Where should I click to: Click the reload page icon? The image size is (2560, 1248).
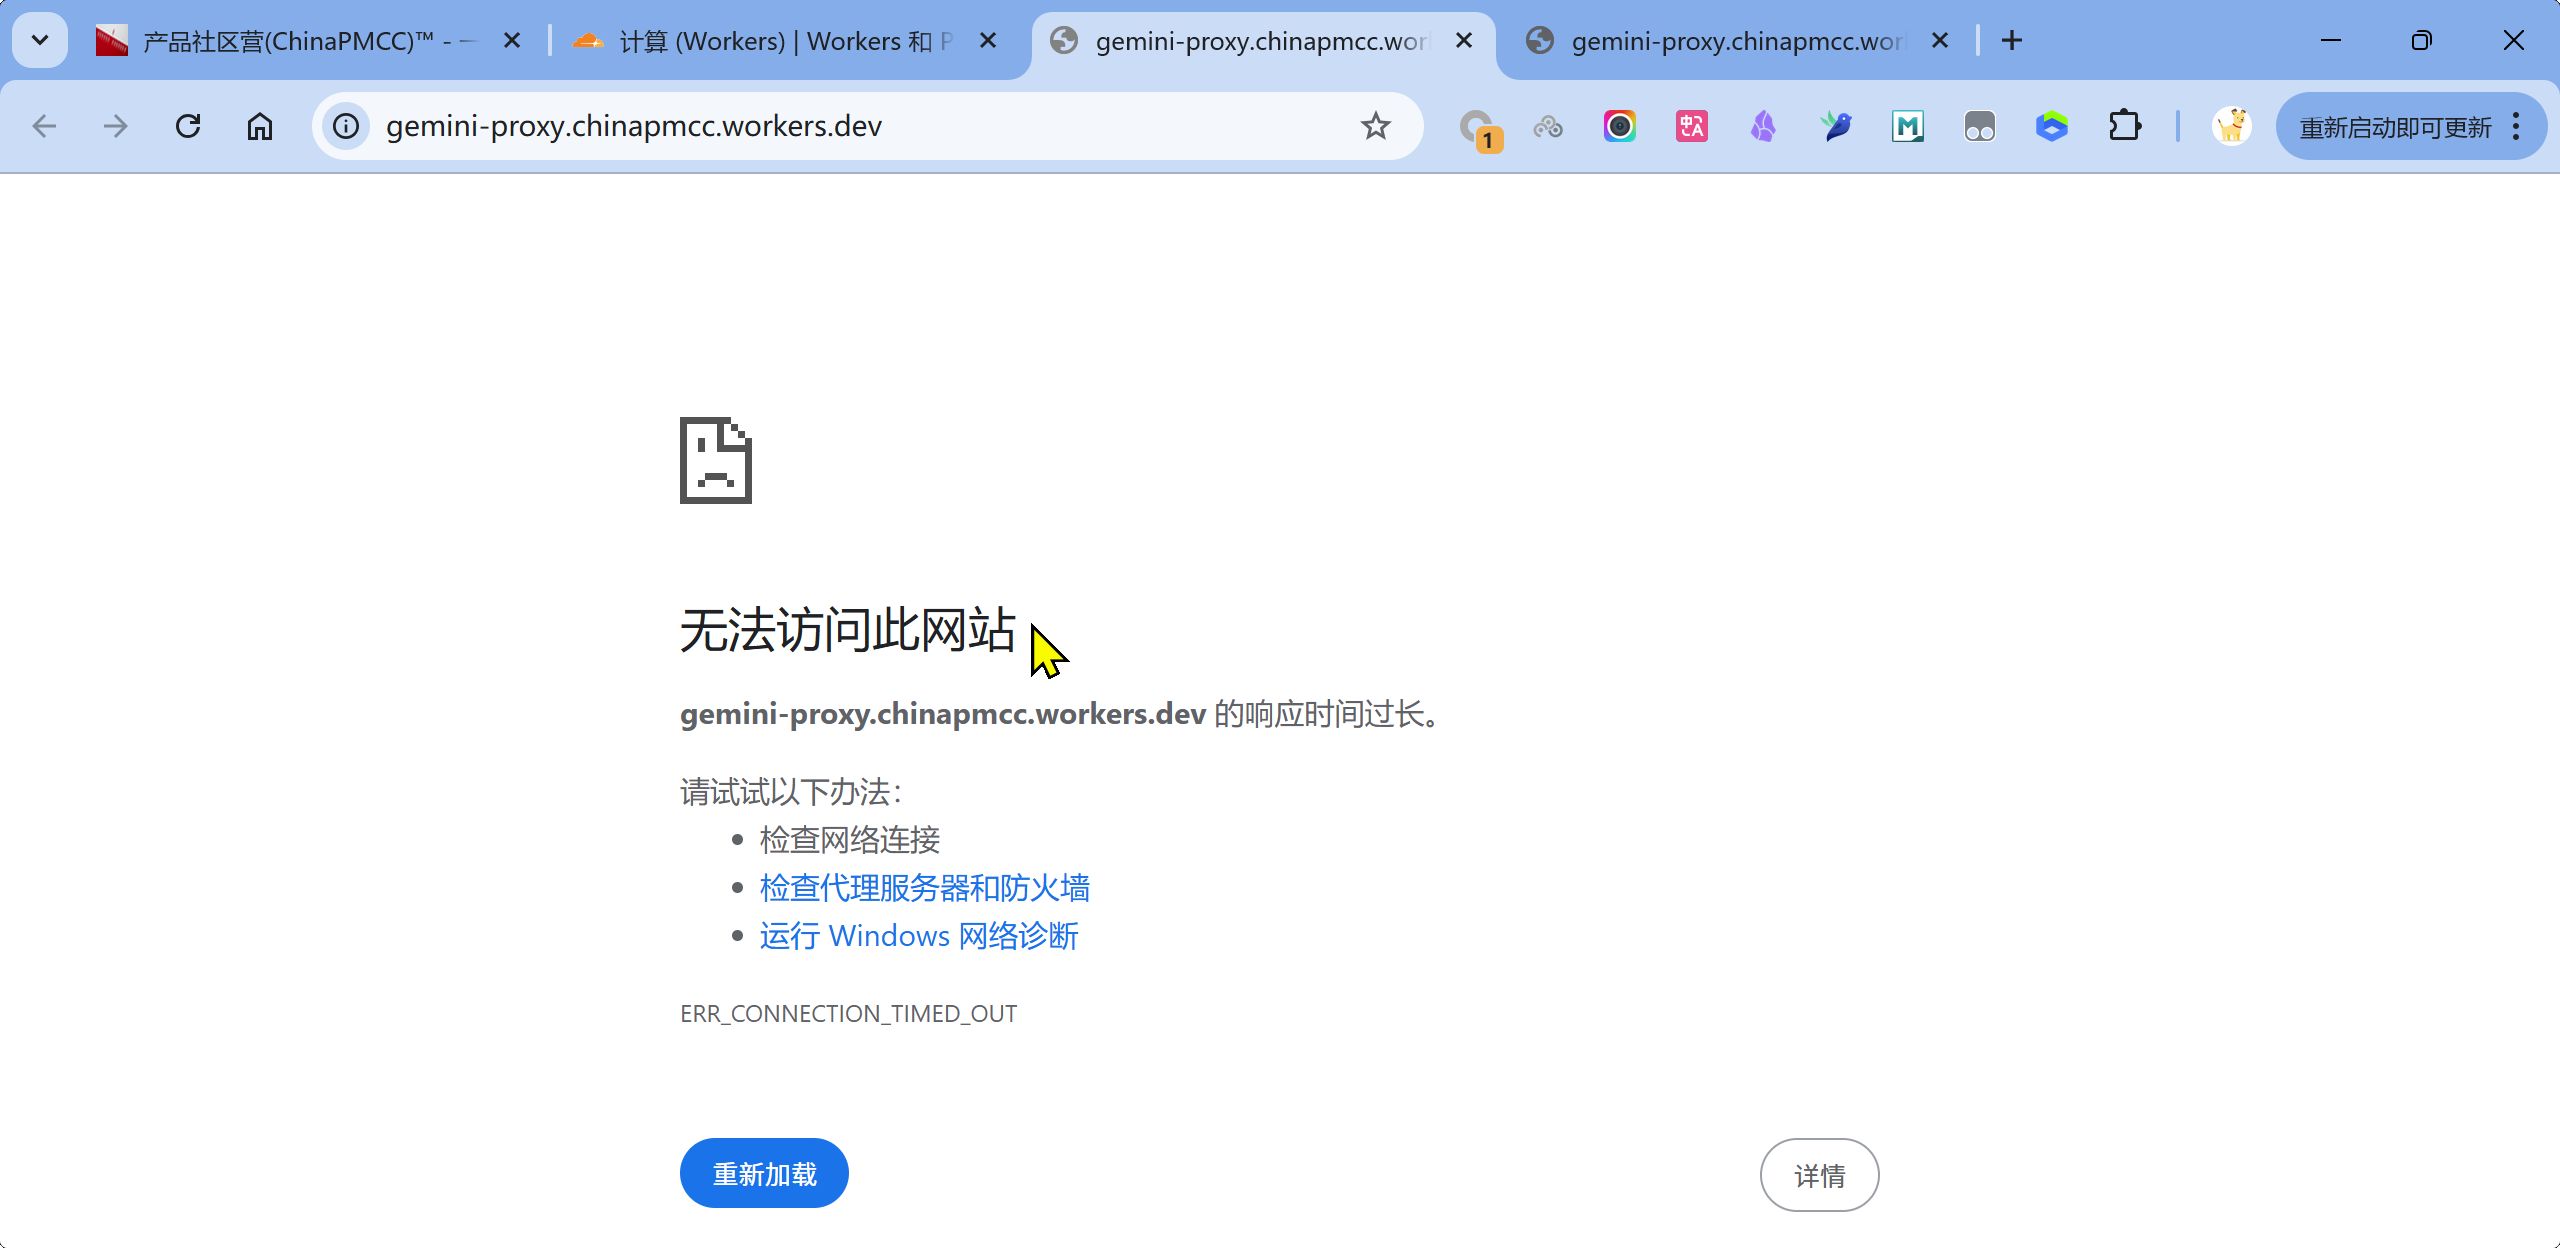point(188,126)
